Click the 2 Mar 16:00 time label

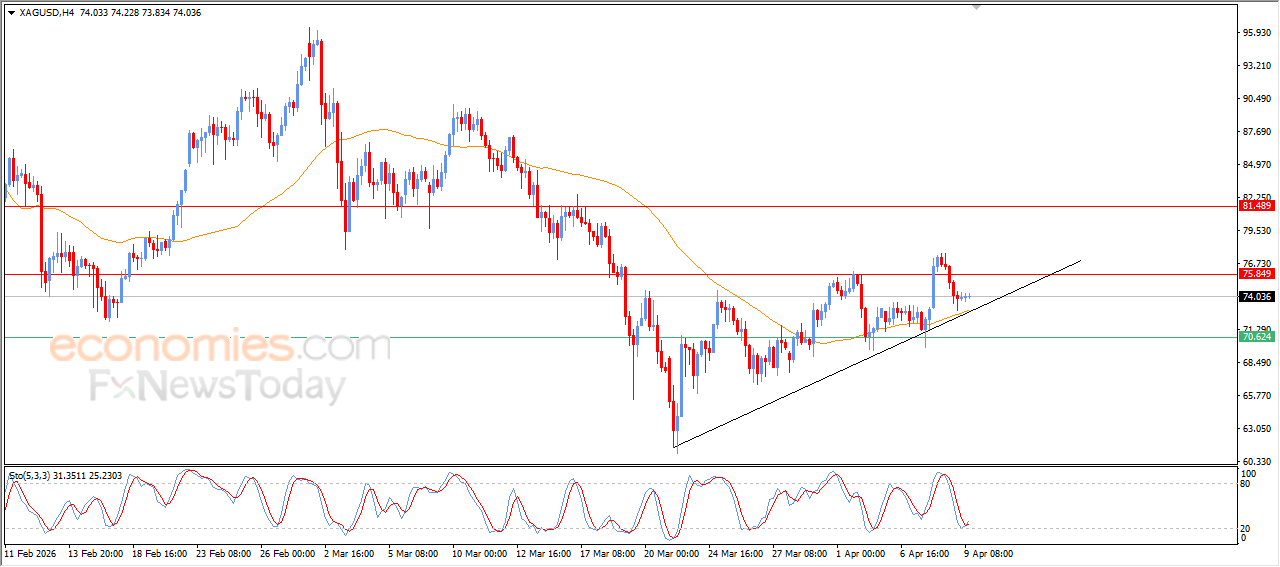[x=349, y=553]
